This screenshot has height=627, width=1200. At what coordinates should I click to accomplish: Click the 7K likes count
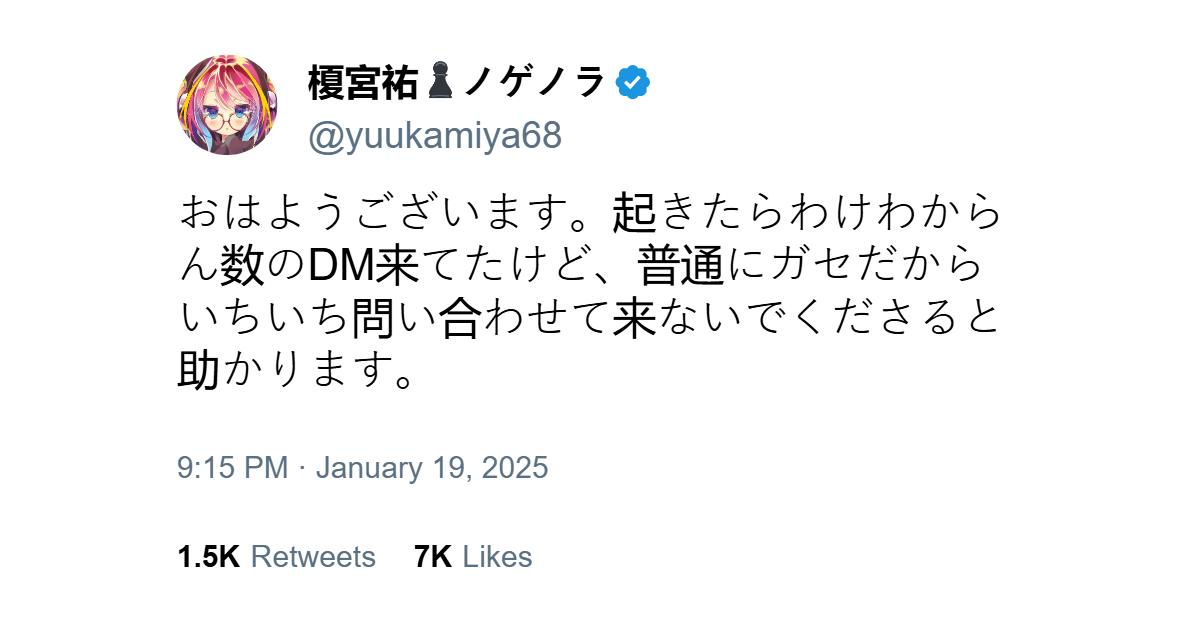coord(433,557)
